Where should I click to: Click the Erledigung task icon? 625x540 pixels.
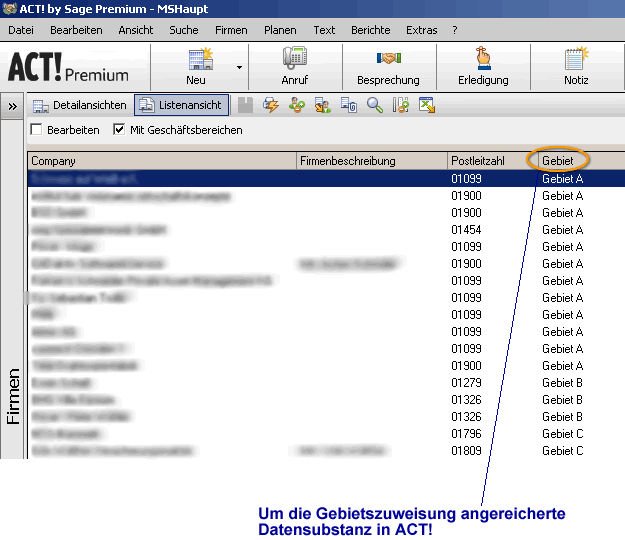(483, 60)
